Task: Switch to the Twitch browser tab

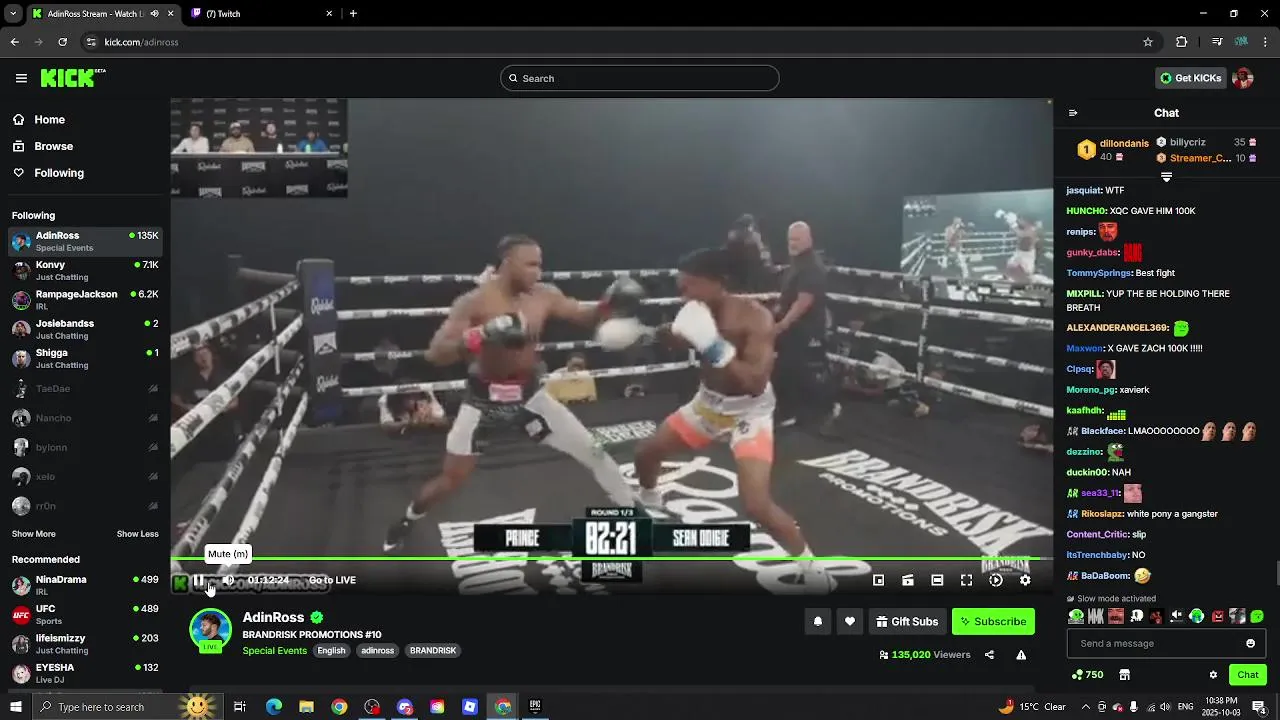Action: point(262,14)
